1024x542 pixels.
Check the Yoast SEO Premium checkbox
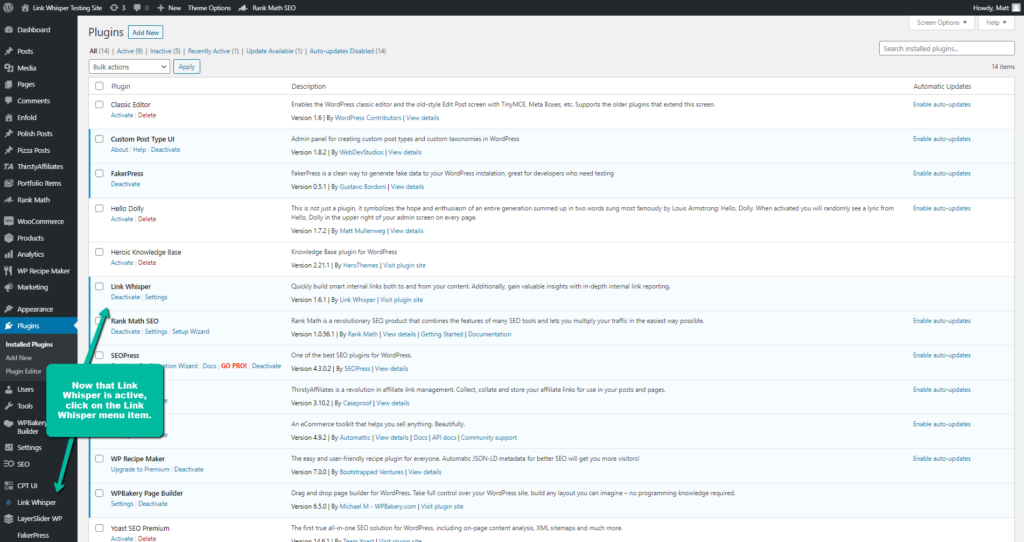click(99, 528)
